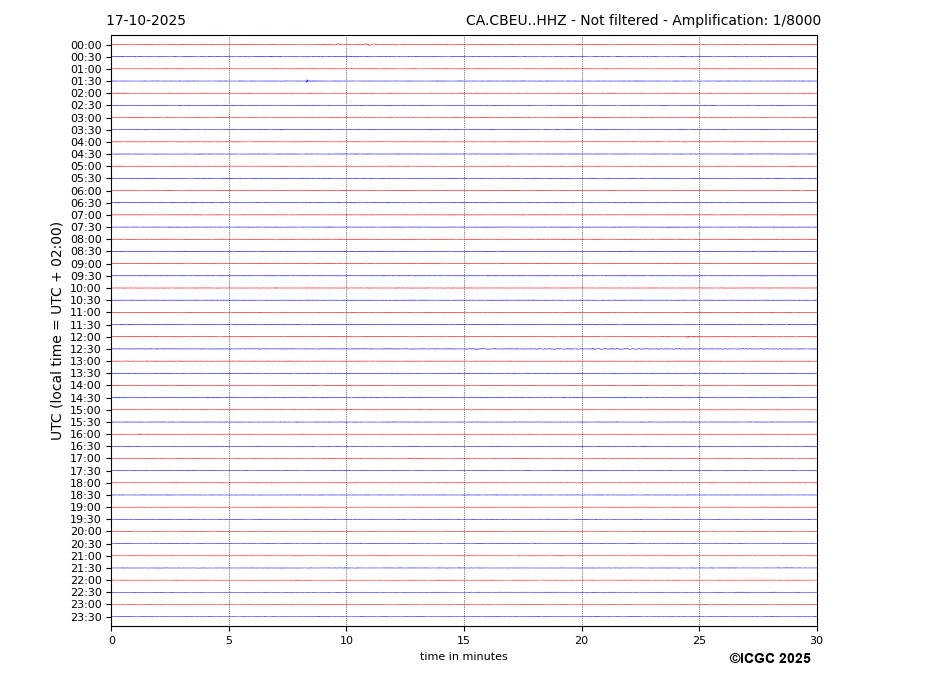Select the 01:30 trace time label
The width and height of the screenshot is (927, 696).
[x=86, y=81]
